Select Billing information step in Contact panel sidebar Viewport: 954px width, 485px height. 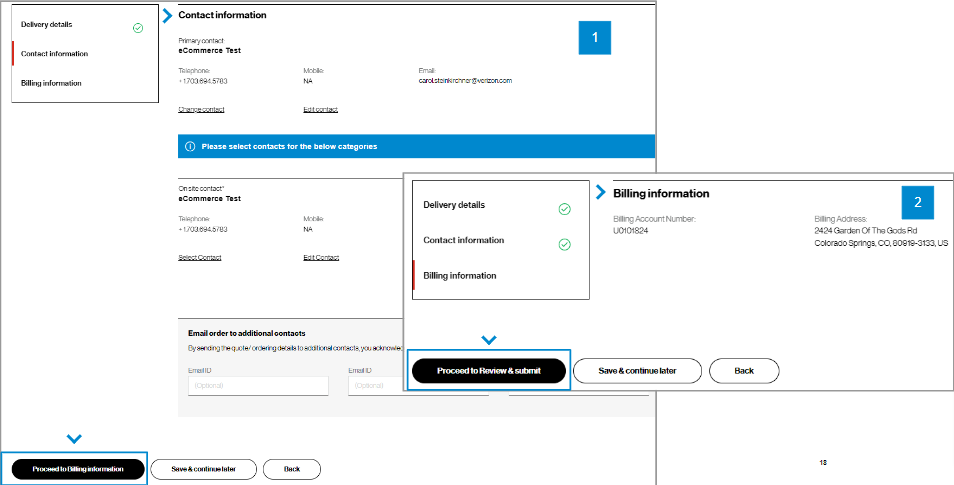coord(51,83)
